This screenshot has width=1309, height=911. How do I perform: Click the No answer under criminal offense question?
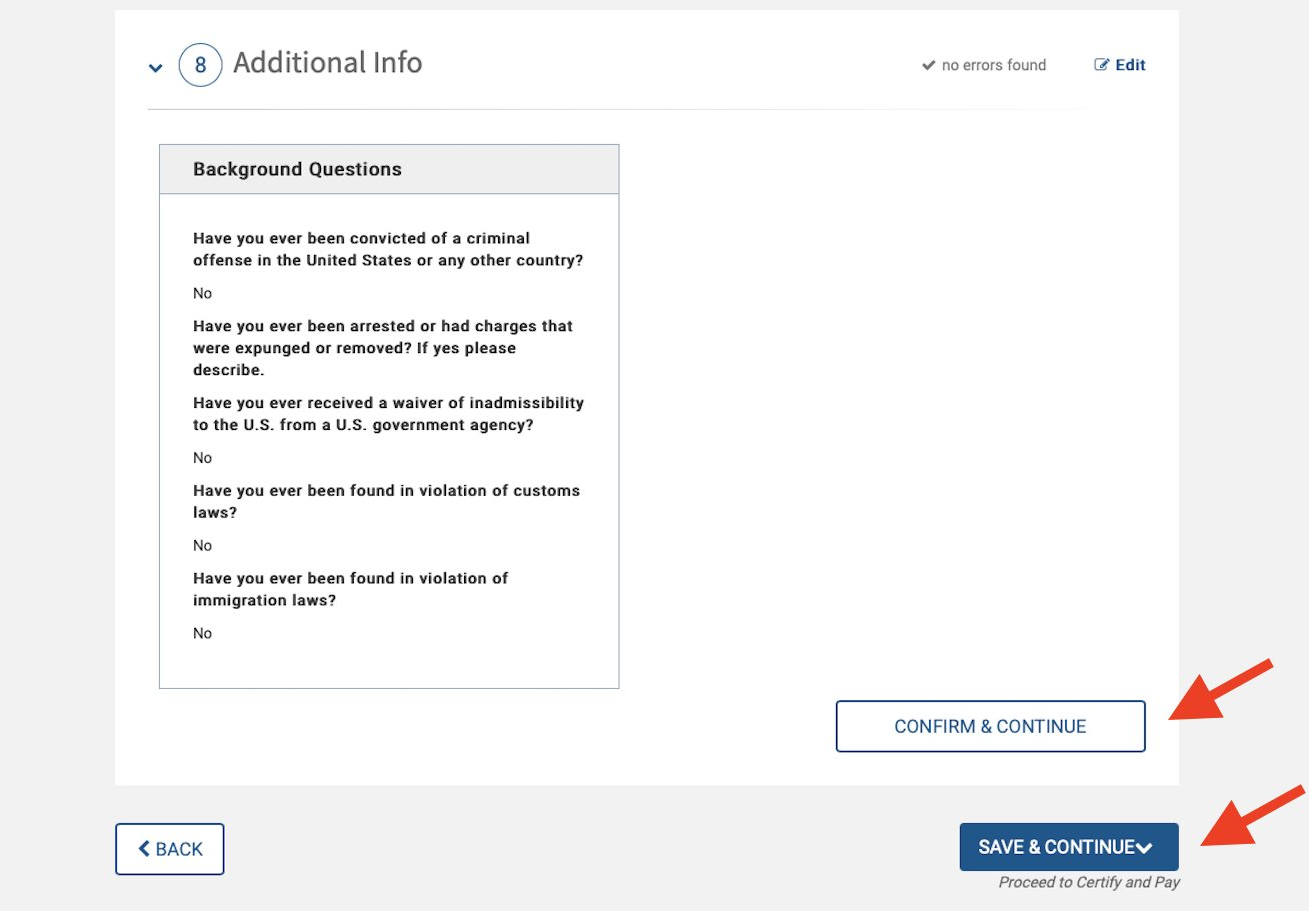tap(203, 293)
